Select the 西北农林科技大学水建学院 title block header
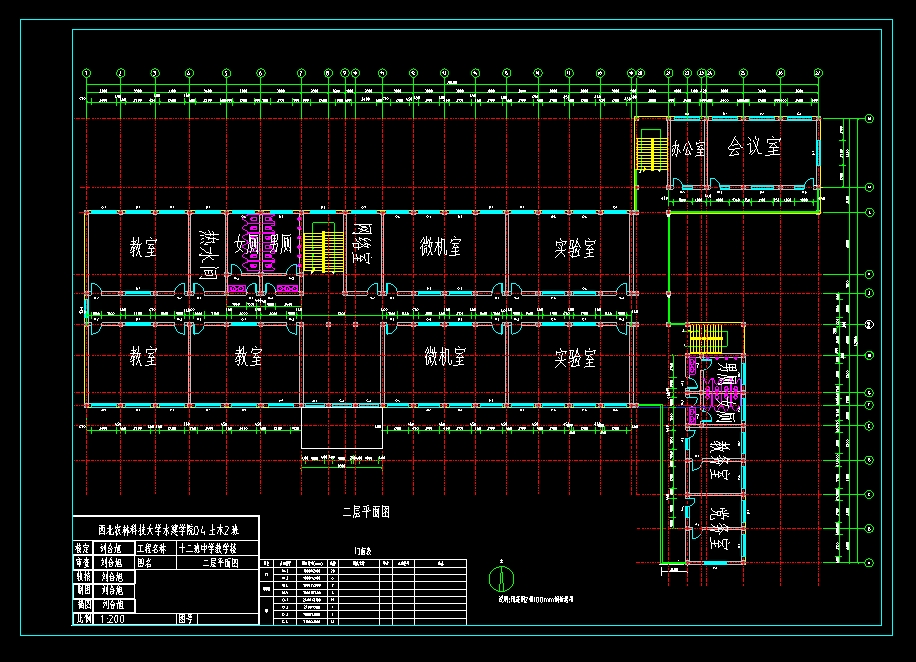This screenshot has width=916, height=662. [168, 531]
